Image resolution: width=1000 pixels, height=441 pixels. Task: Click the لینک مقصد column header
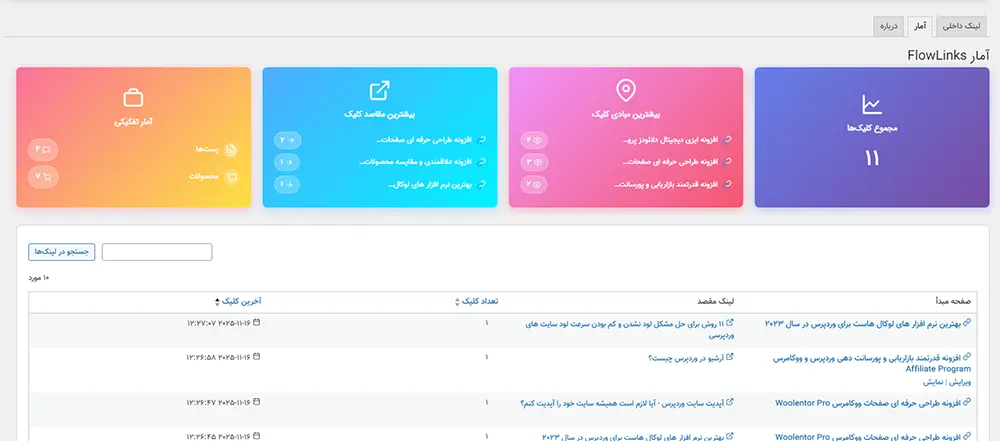click(x=716, y=301)
